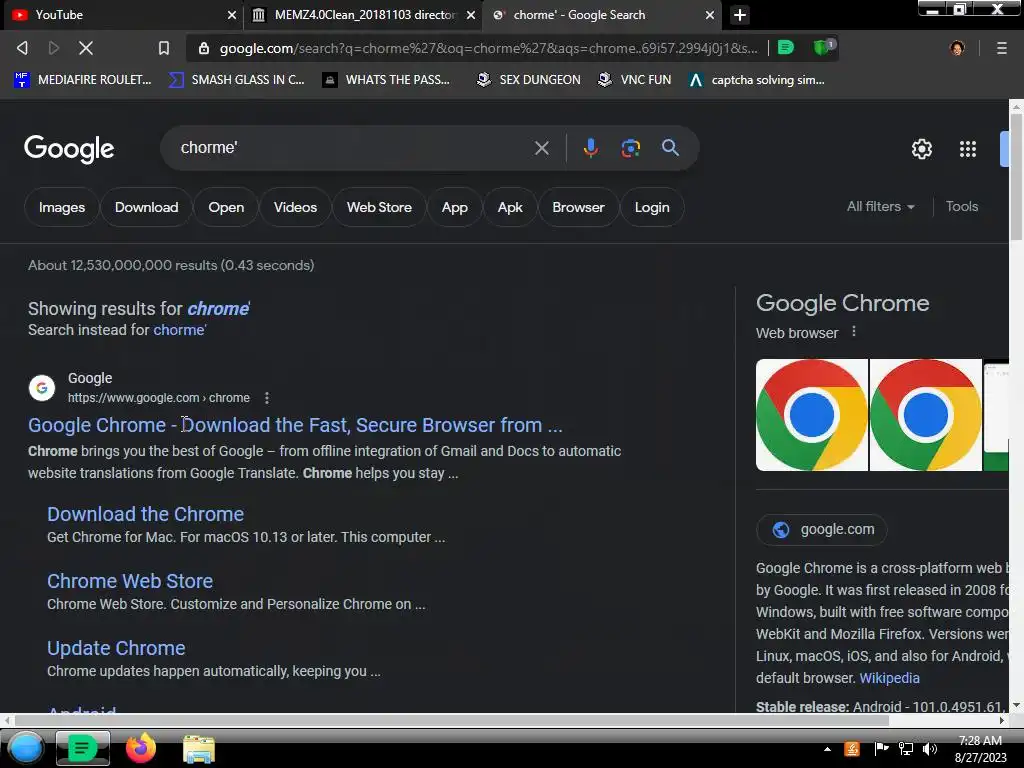The image size is (1024, 768).
Task: Click the padlock icon in the address bar
Action: [204, 48]
